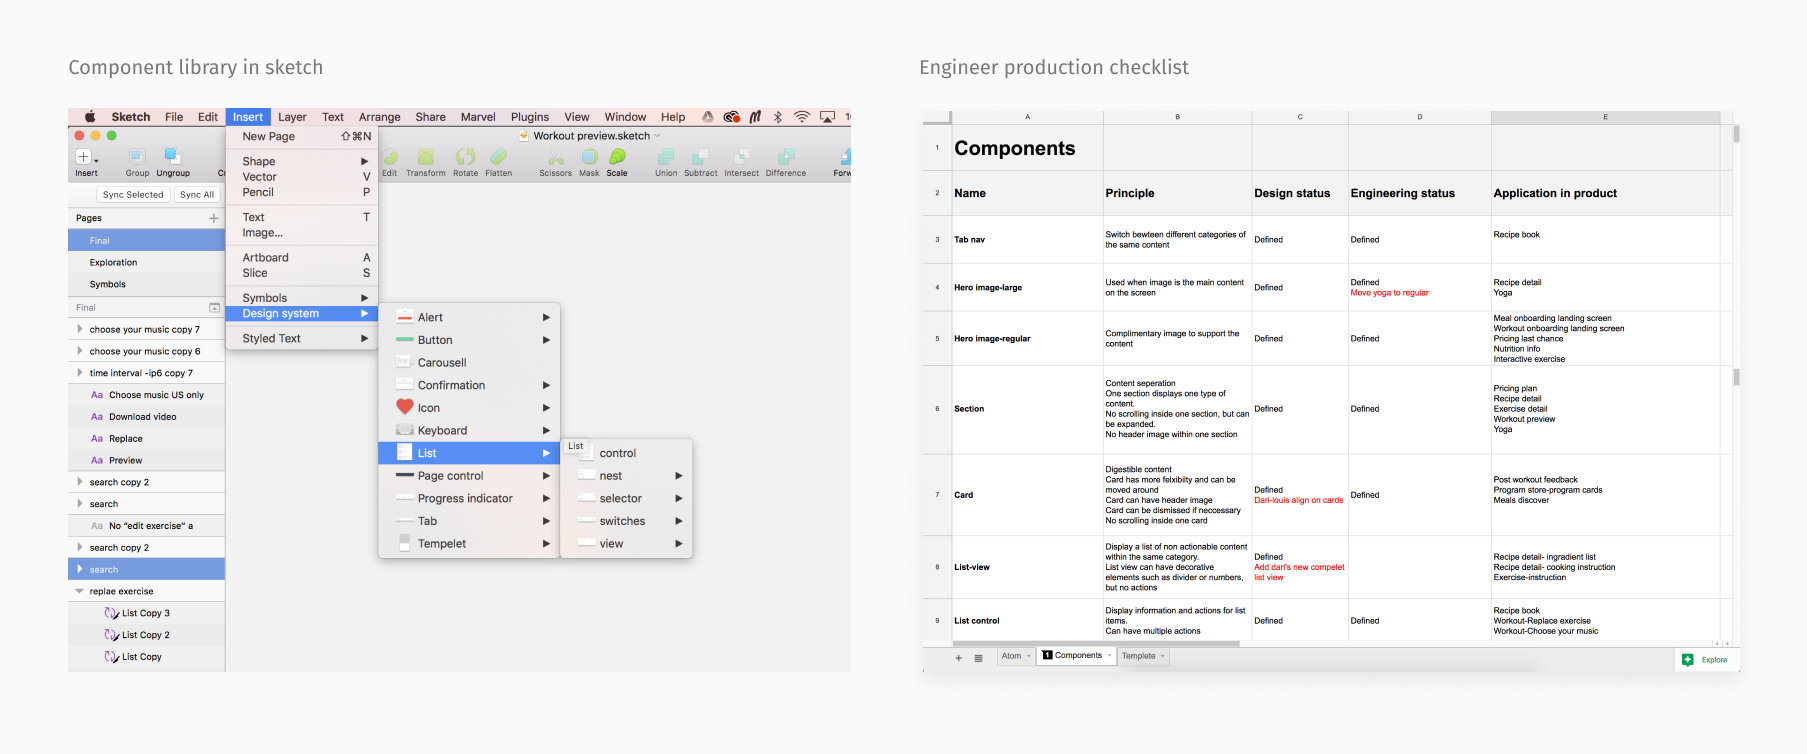Open the all sheets list icon
The width and height of the screenshot is (1807, 754).
[978, 658]
